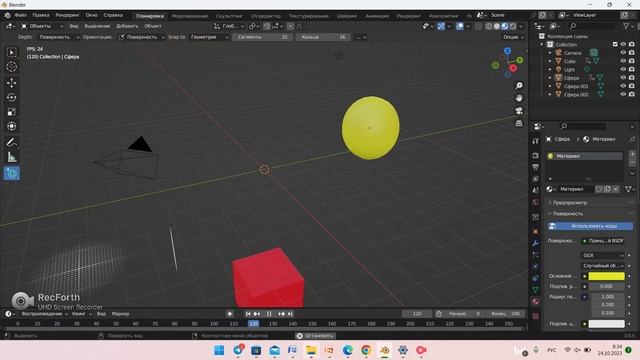Image resolution: width=640 pixels, height=360 pixels.
Task: Open the Render properties tab icon
Action: [x=536, y=156]
